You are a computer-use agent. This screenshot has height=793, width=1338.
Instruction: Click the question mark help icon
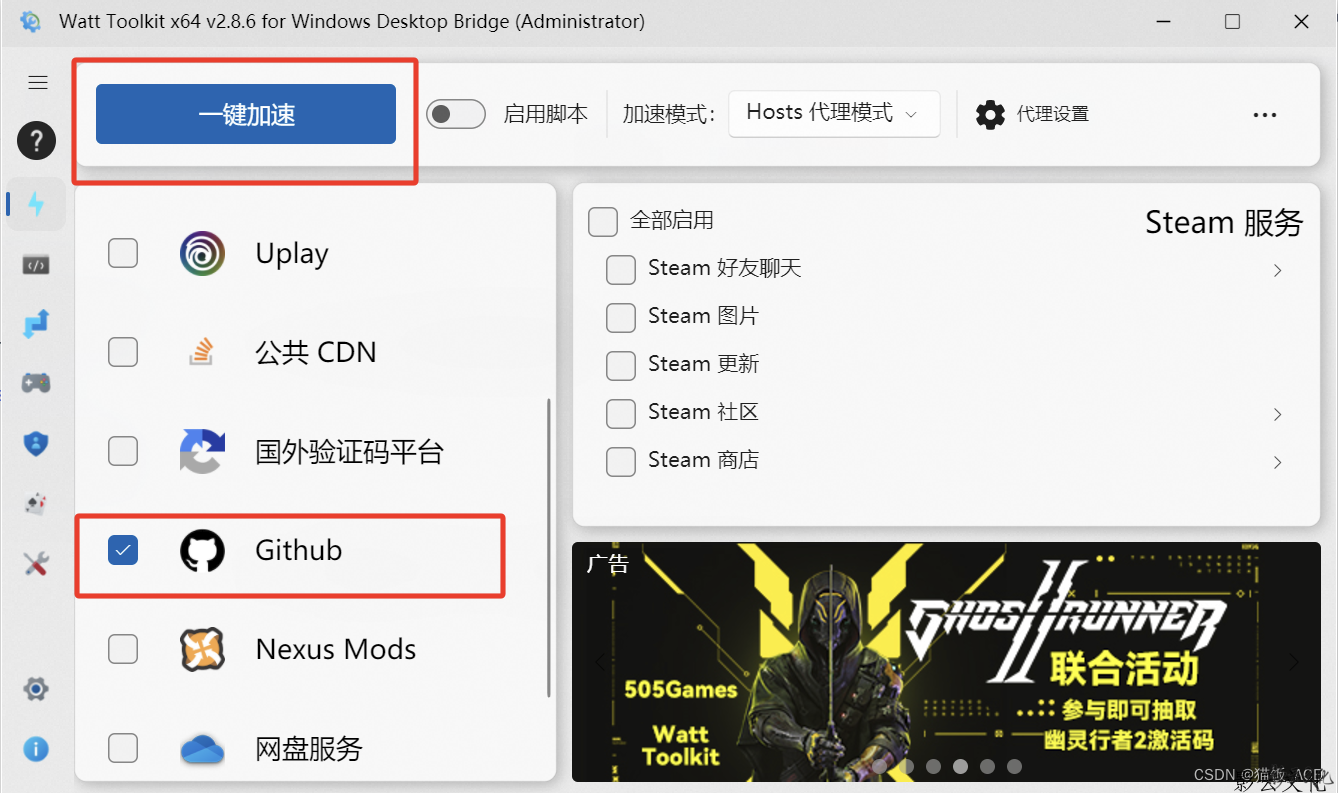(x=36, y=141)
